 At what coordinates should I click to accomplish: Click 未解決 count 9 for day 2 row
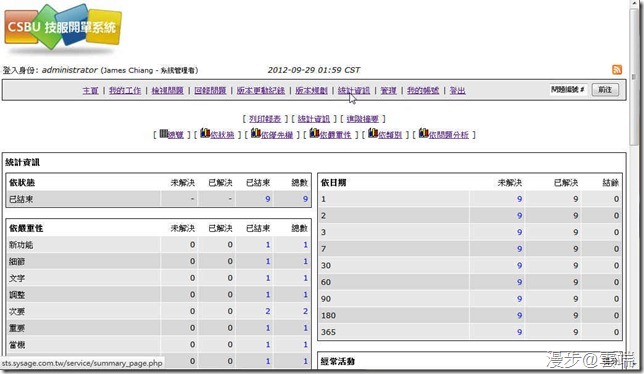point(520,216)
